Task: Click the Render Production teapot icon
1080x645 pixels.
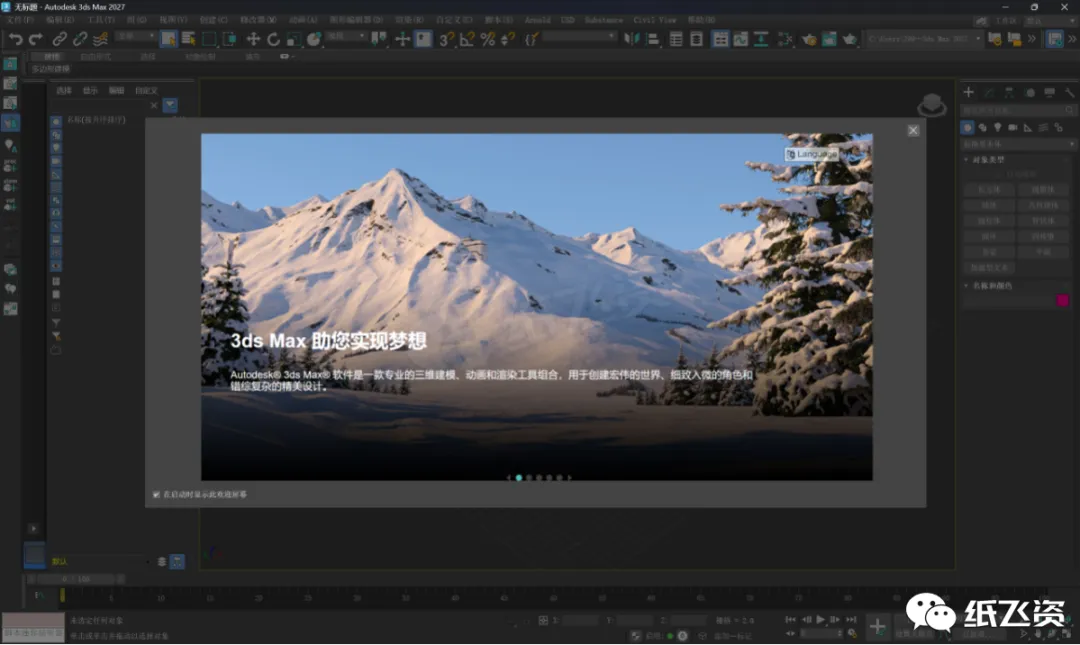Action: click(850, 39)
